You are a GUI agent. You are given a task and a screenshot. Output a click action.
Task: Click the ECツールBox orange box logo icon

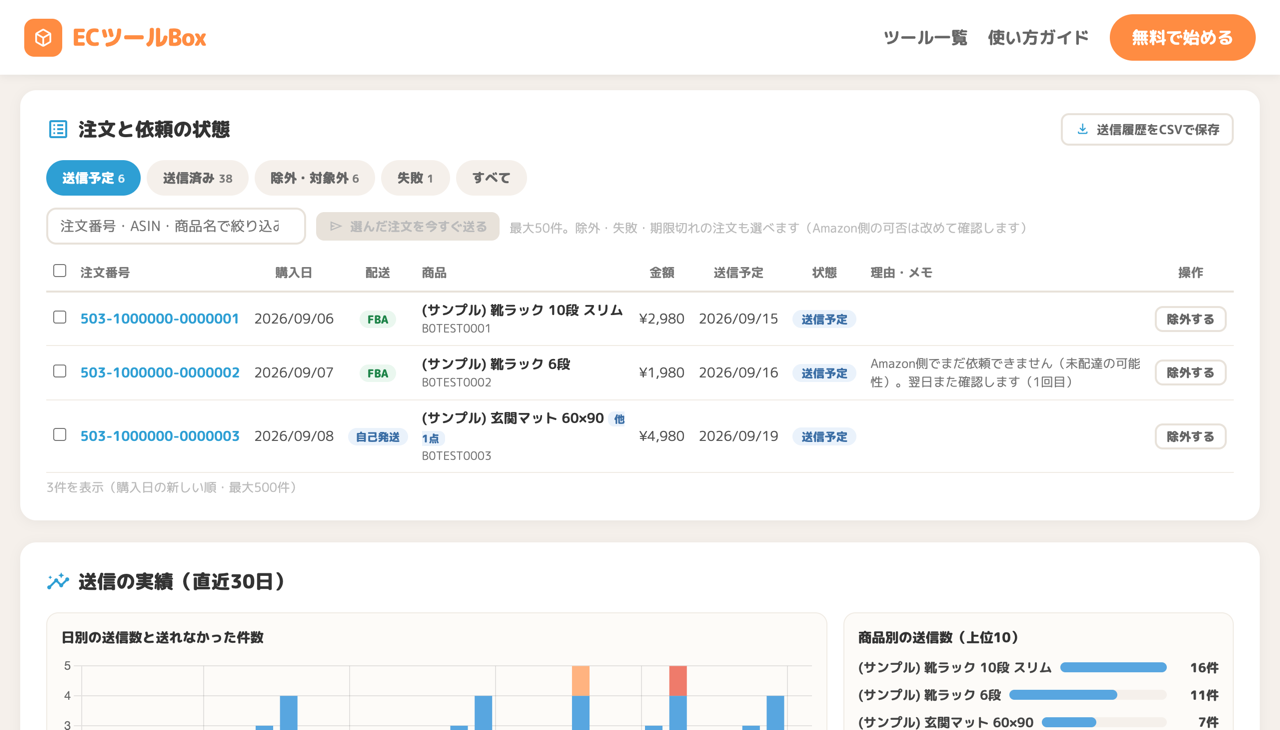tap(43, 38)
